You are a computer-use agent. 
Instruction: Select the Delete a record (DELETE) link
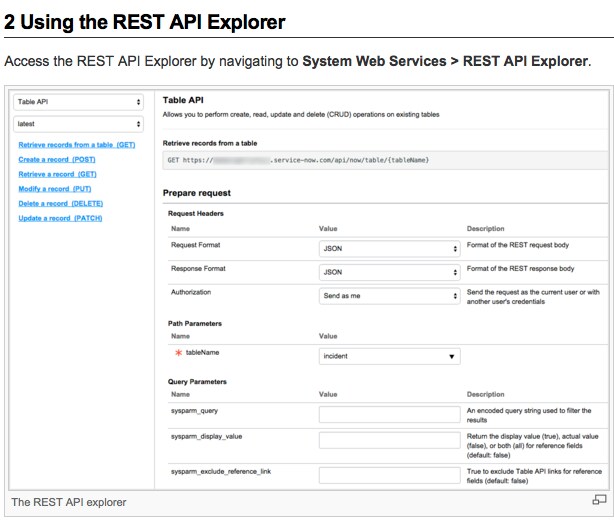tap(60, 203)
